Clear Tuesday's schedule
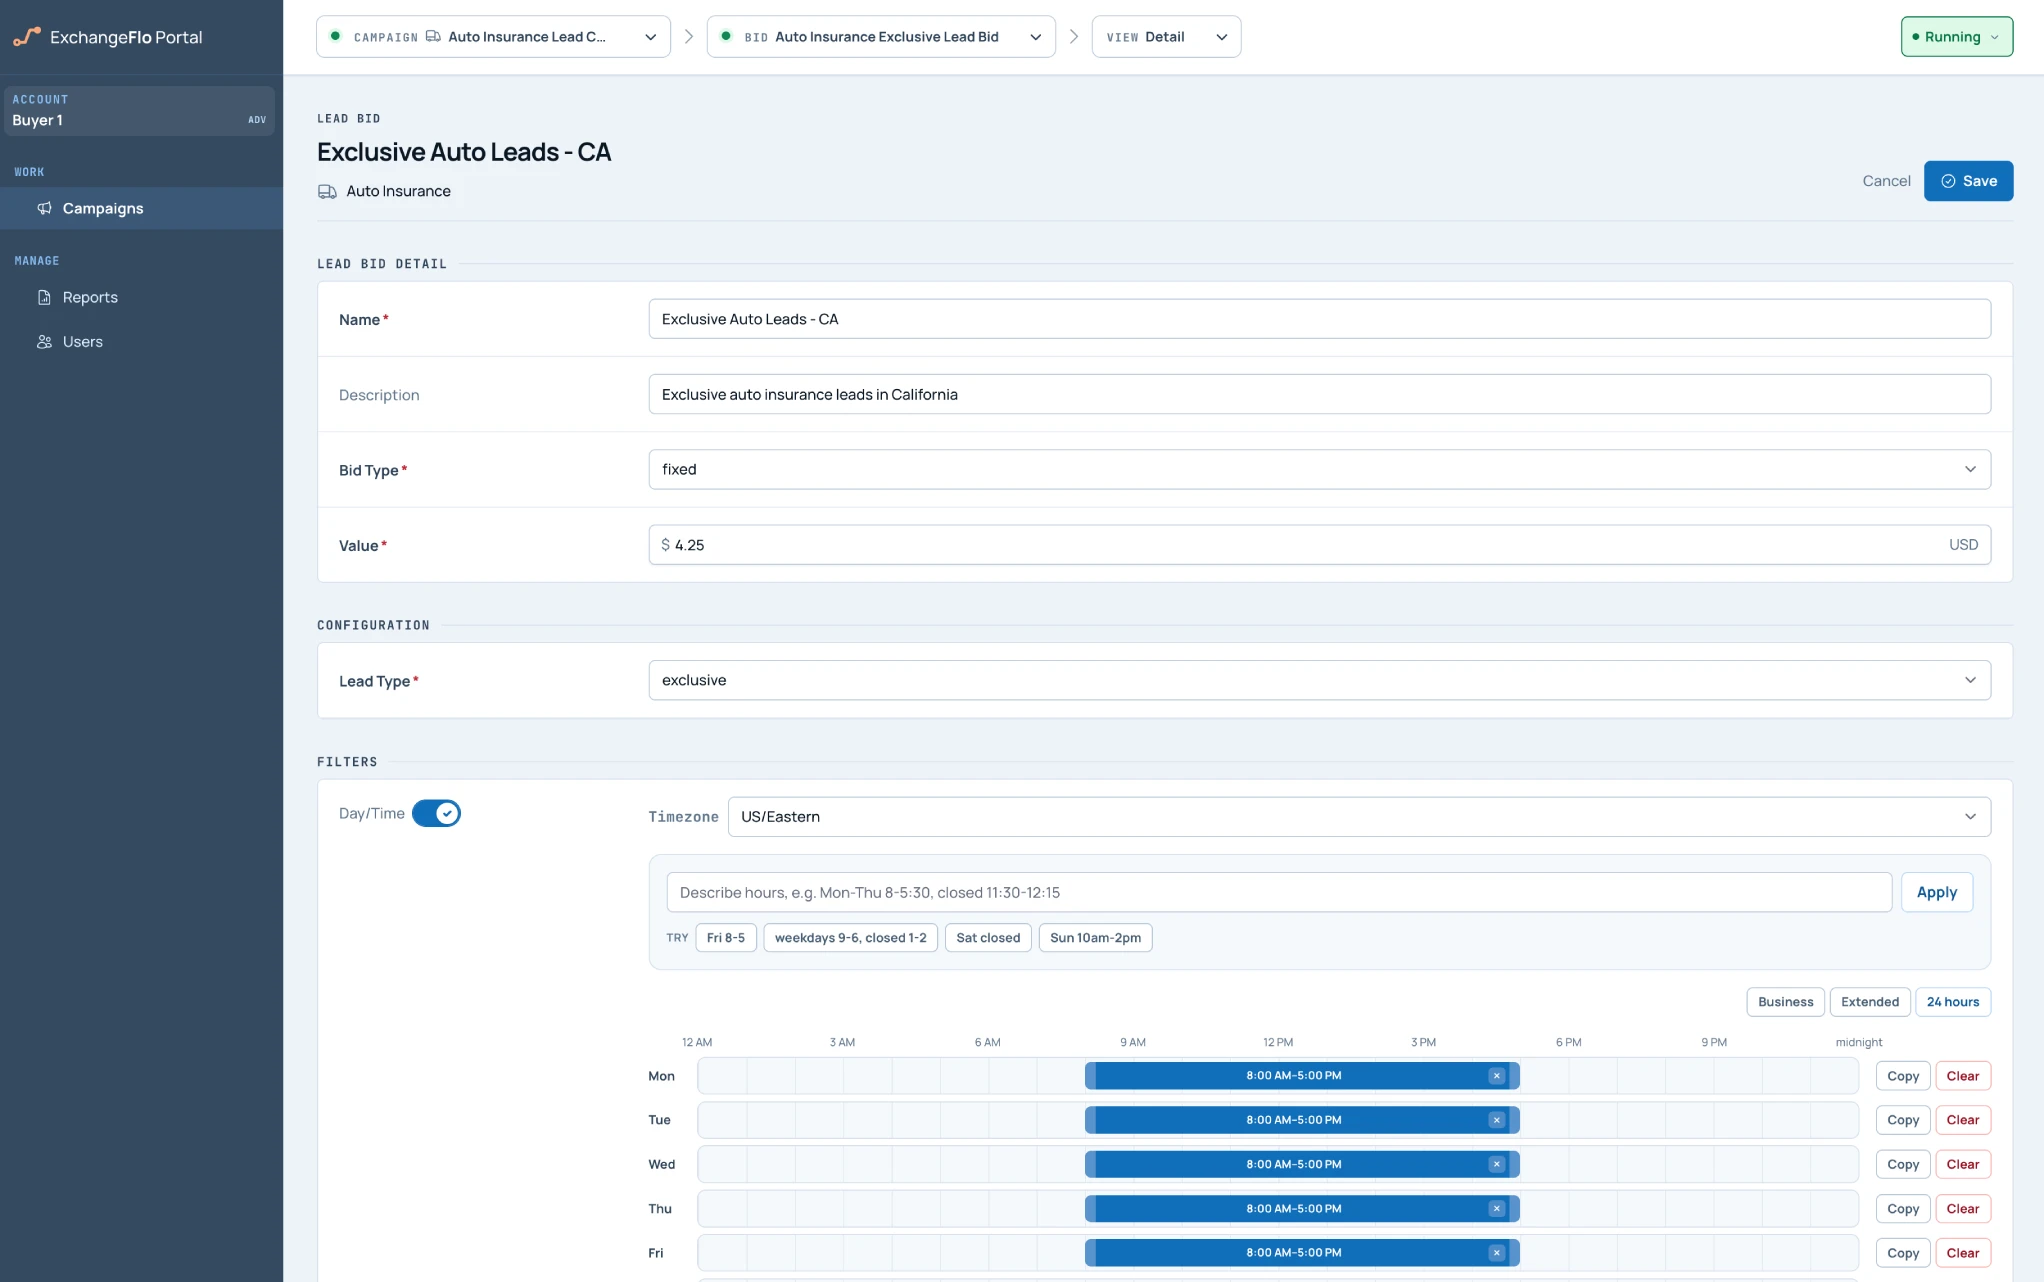Image resolution: width=2044 pixels, height=1282 pixels. tap(1962, 1120)
